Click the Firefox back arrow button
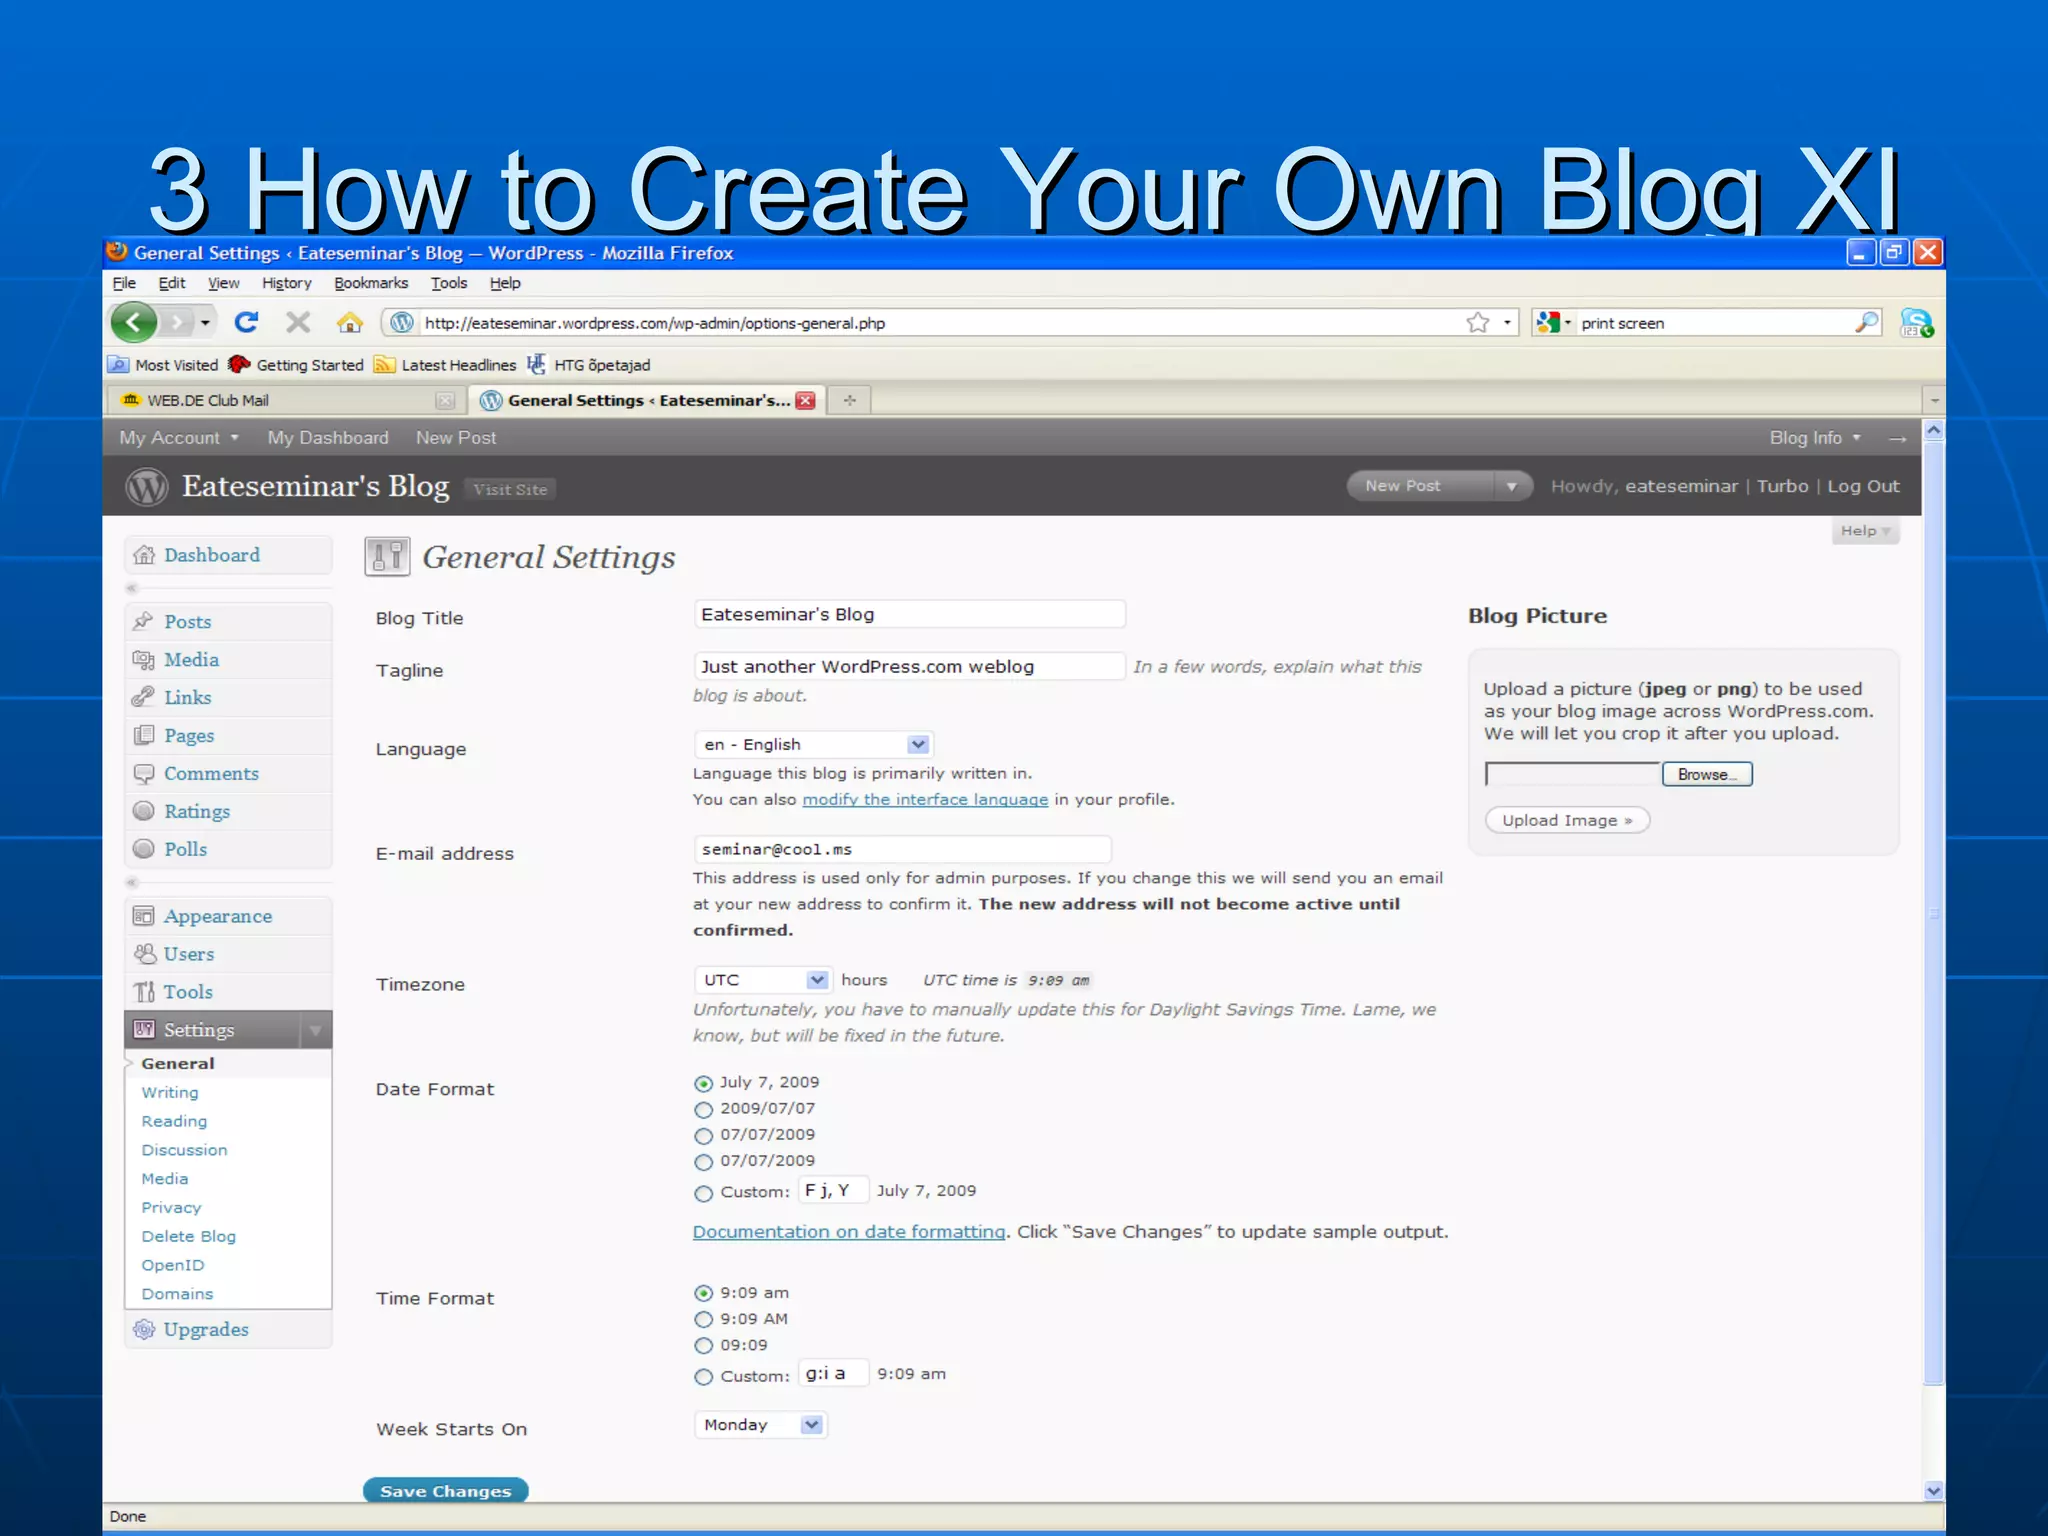The width and height of the screenshot is (2048, 1536). (134, 322)
